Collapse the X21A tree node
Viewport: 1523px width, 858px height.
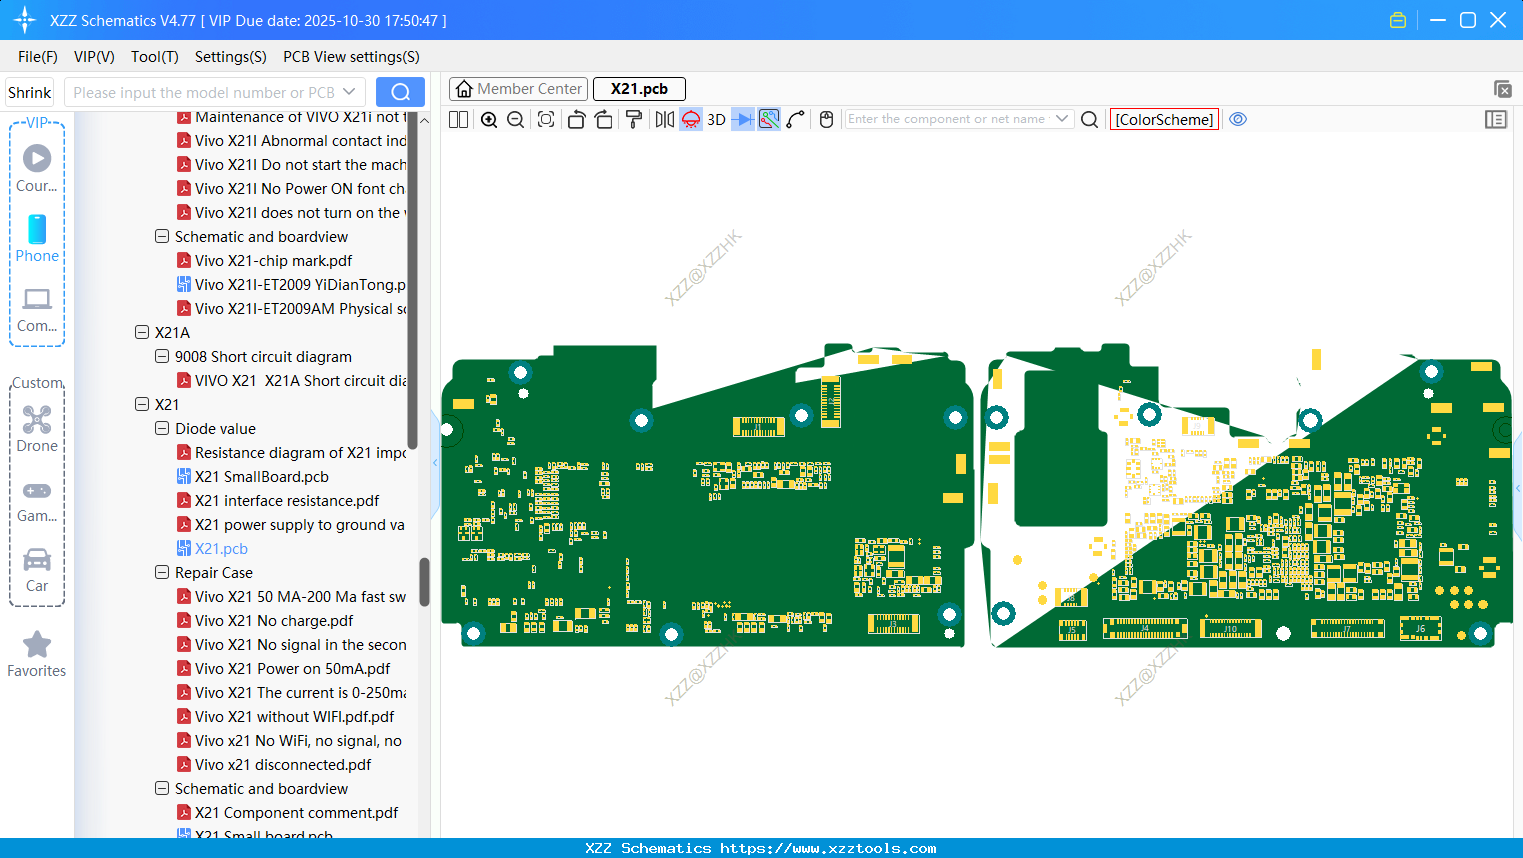(142, 332)
